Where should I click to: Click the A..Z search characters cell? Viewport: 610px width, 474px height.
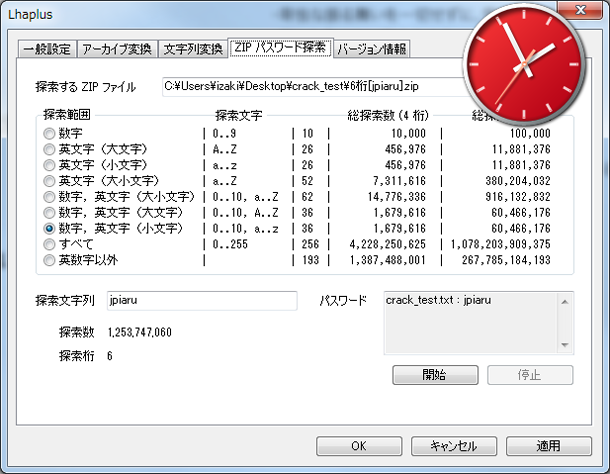[224, 149]
